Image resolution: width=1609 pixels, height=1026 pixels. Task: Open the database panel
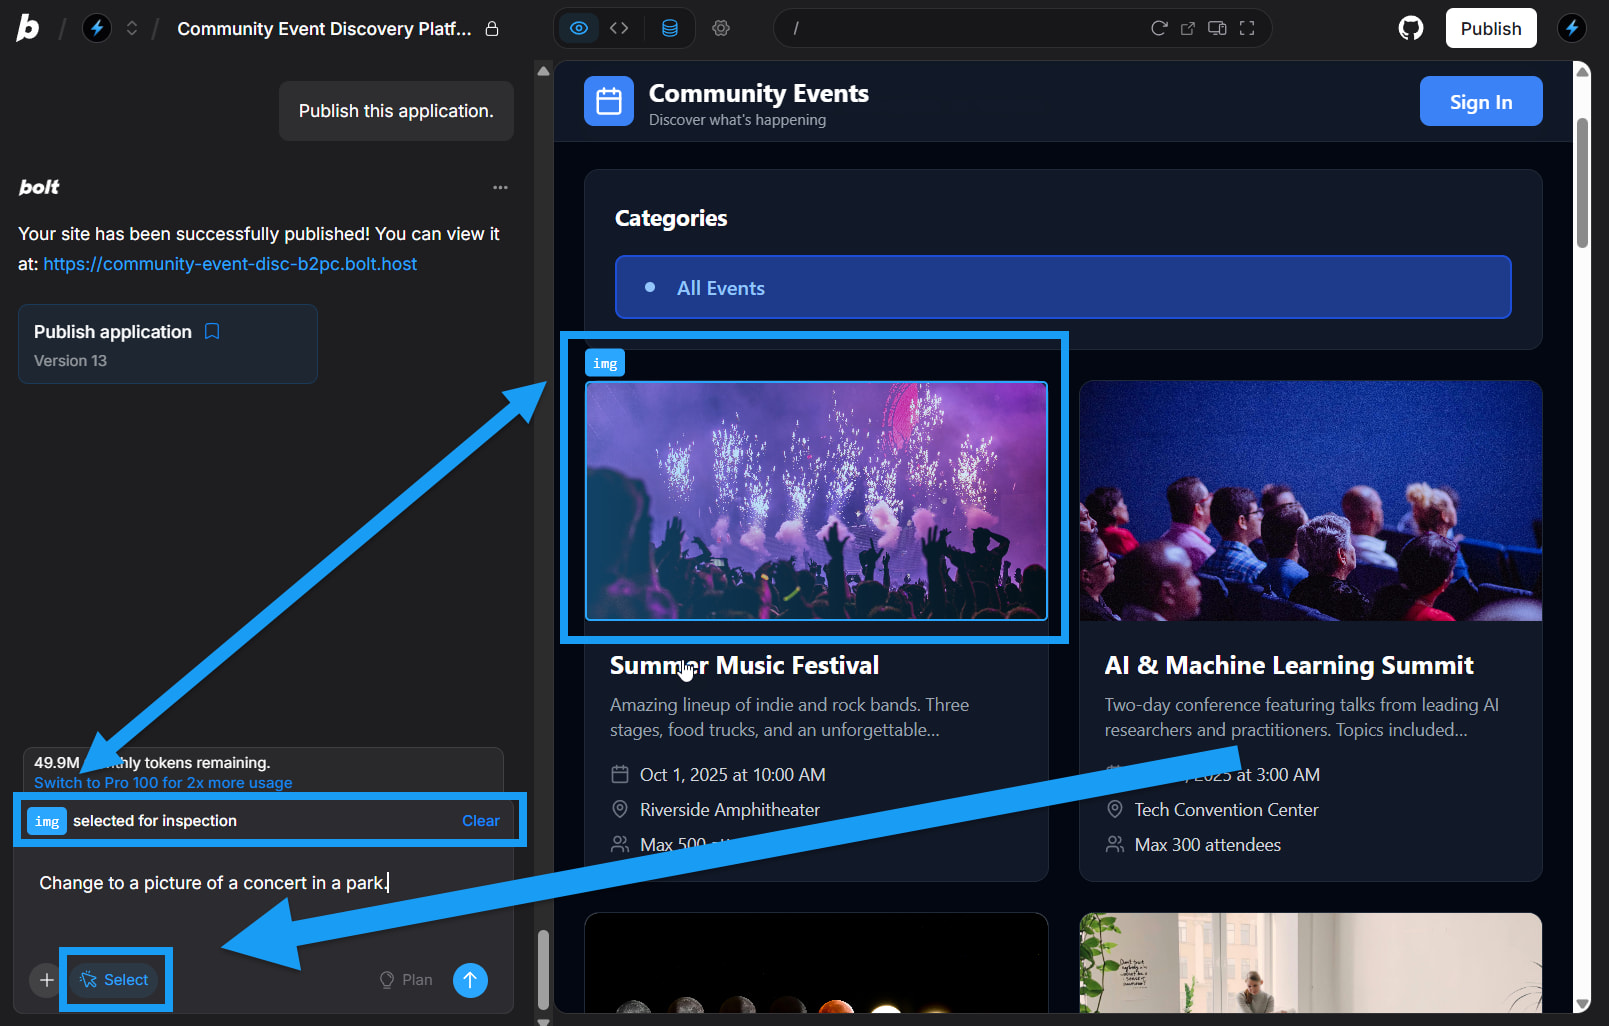[669, 28]
